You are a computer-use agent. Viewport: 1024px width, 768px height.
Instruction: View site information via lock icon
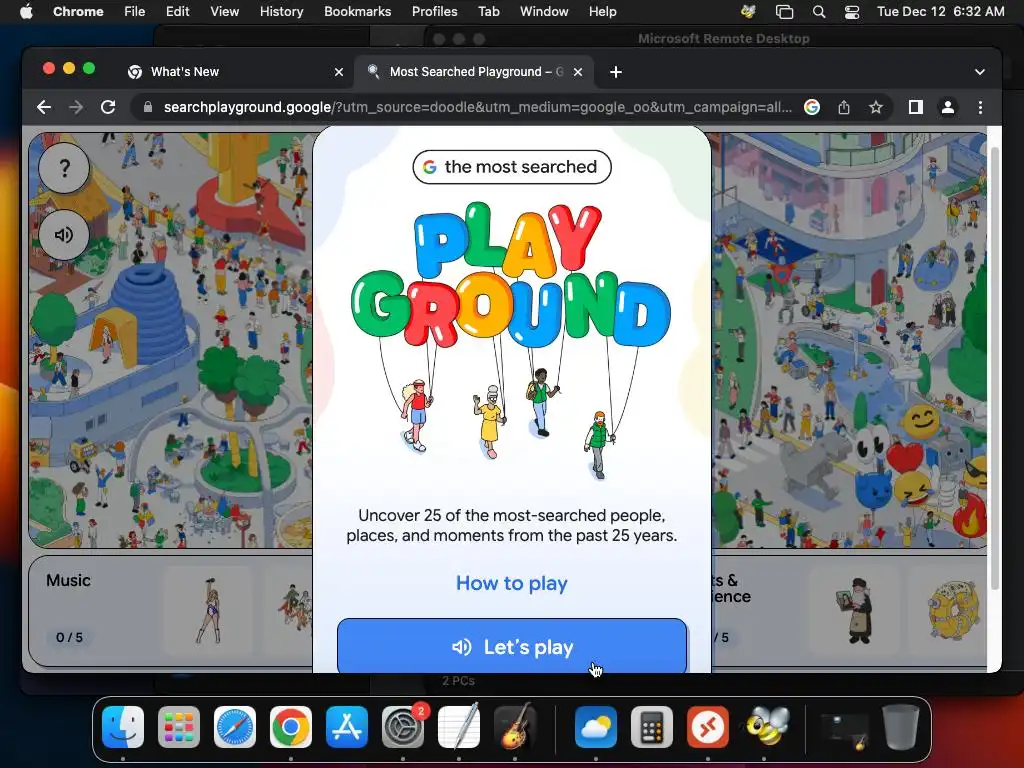point(148,107)
